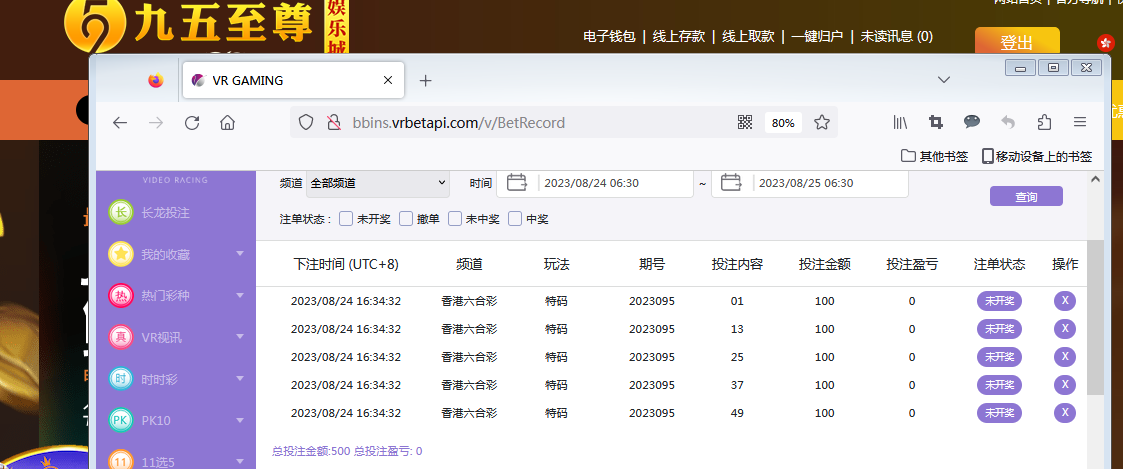Open the QR code icon in the address bar
1123x469 pixels.
[744, 122]
